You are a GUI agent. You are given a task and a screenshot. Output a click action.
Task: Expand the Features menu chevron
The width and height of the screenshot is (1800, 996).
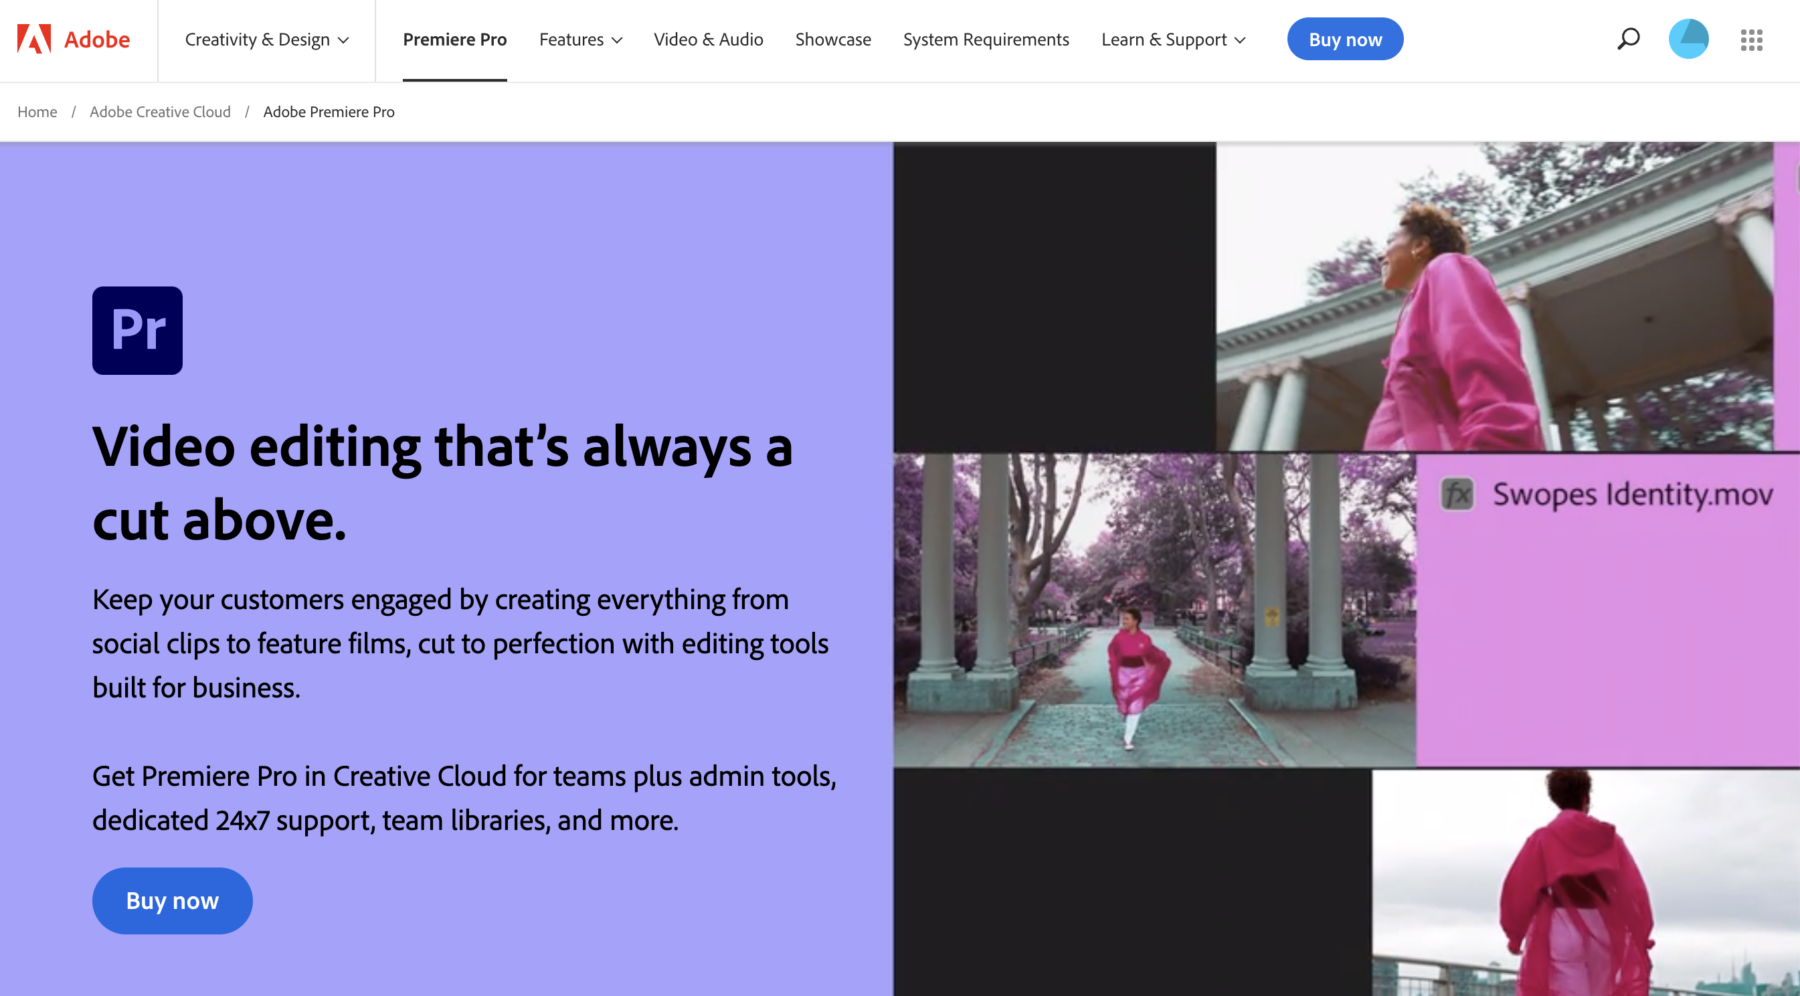pos(617,40)
